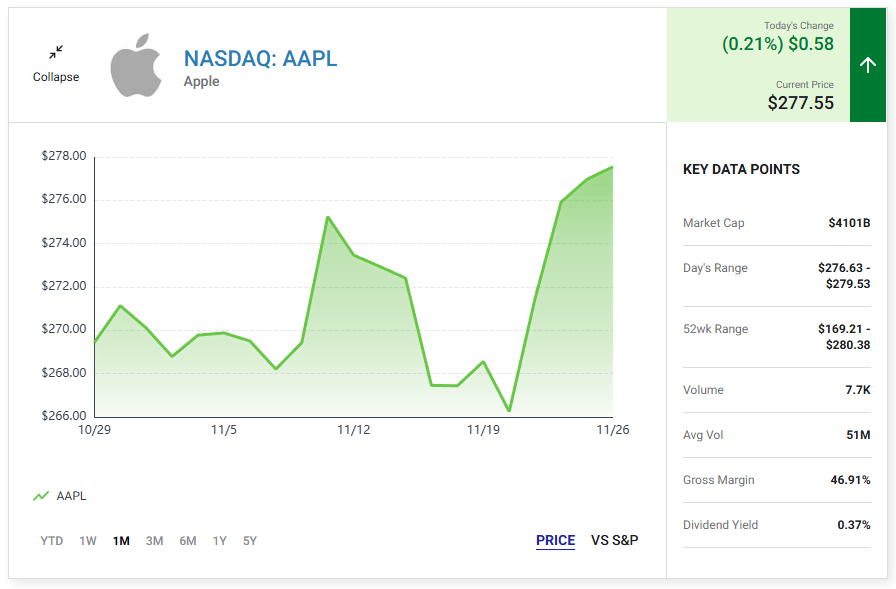Click the final chart point at 11/26

coord(612,167)
